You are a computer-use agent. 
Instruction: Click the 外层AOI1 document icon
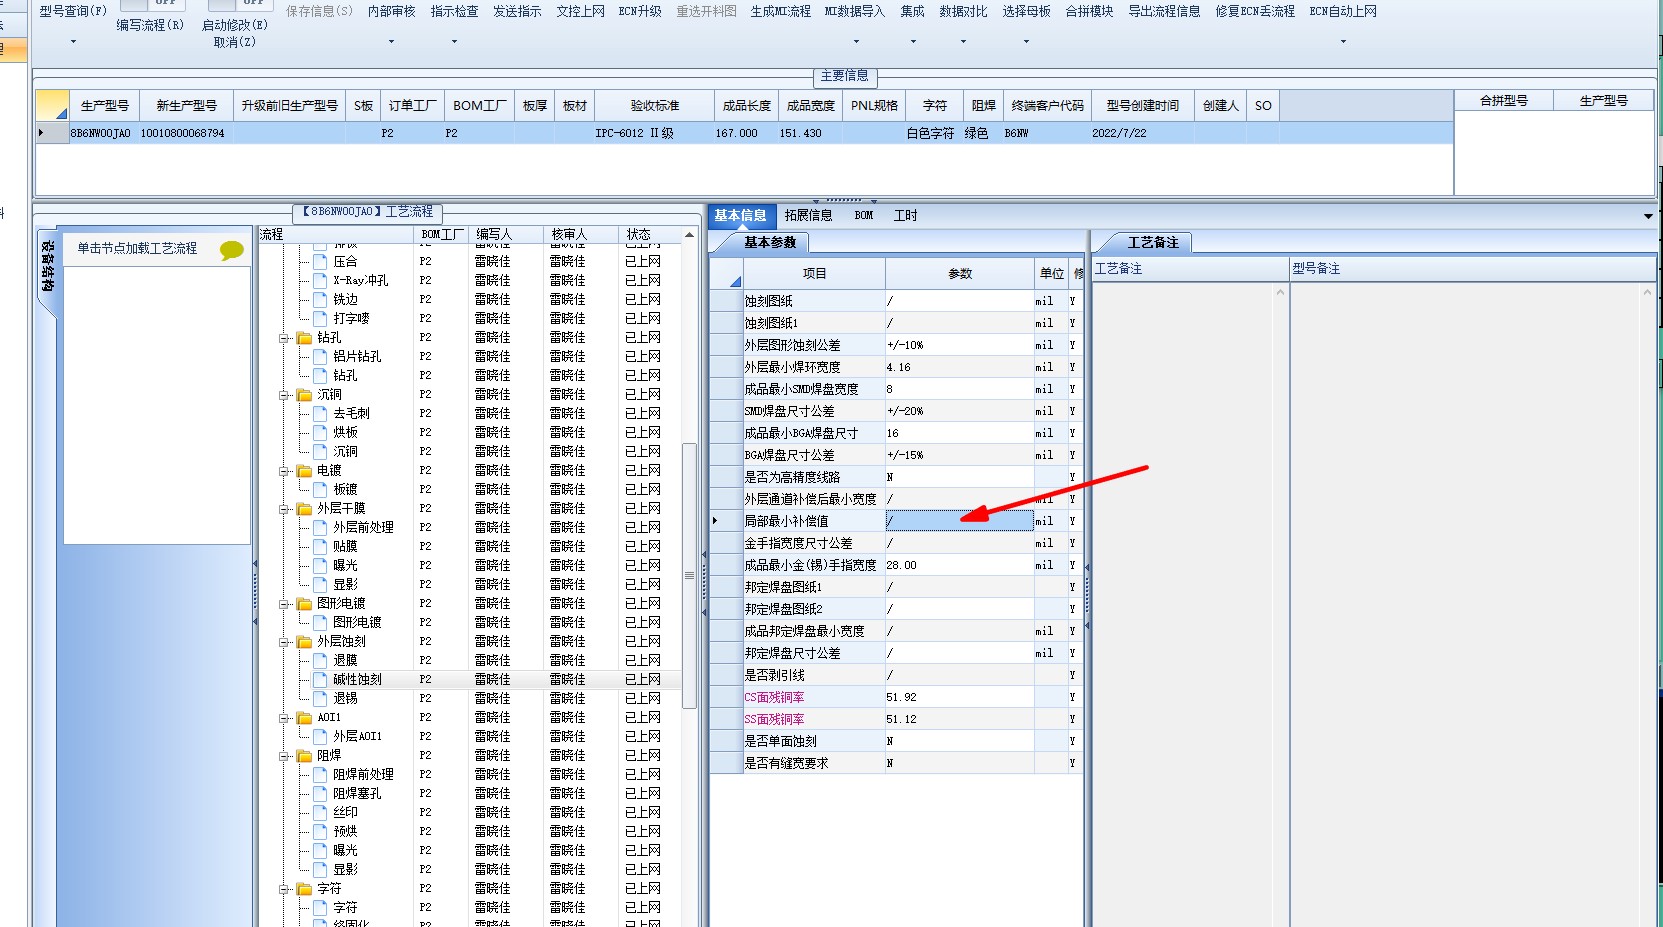click(320, 737)
